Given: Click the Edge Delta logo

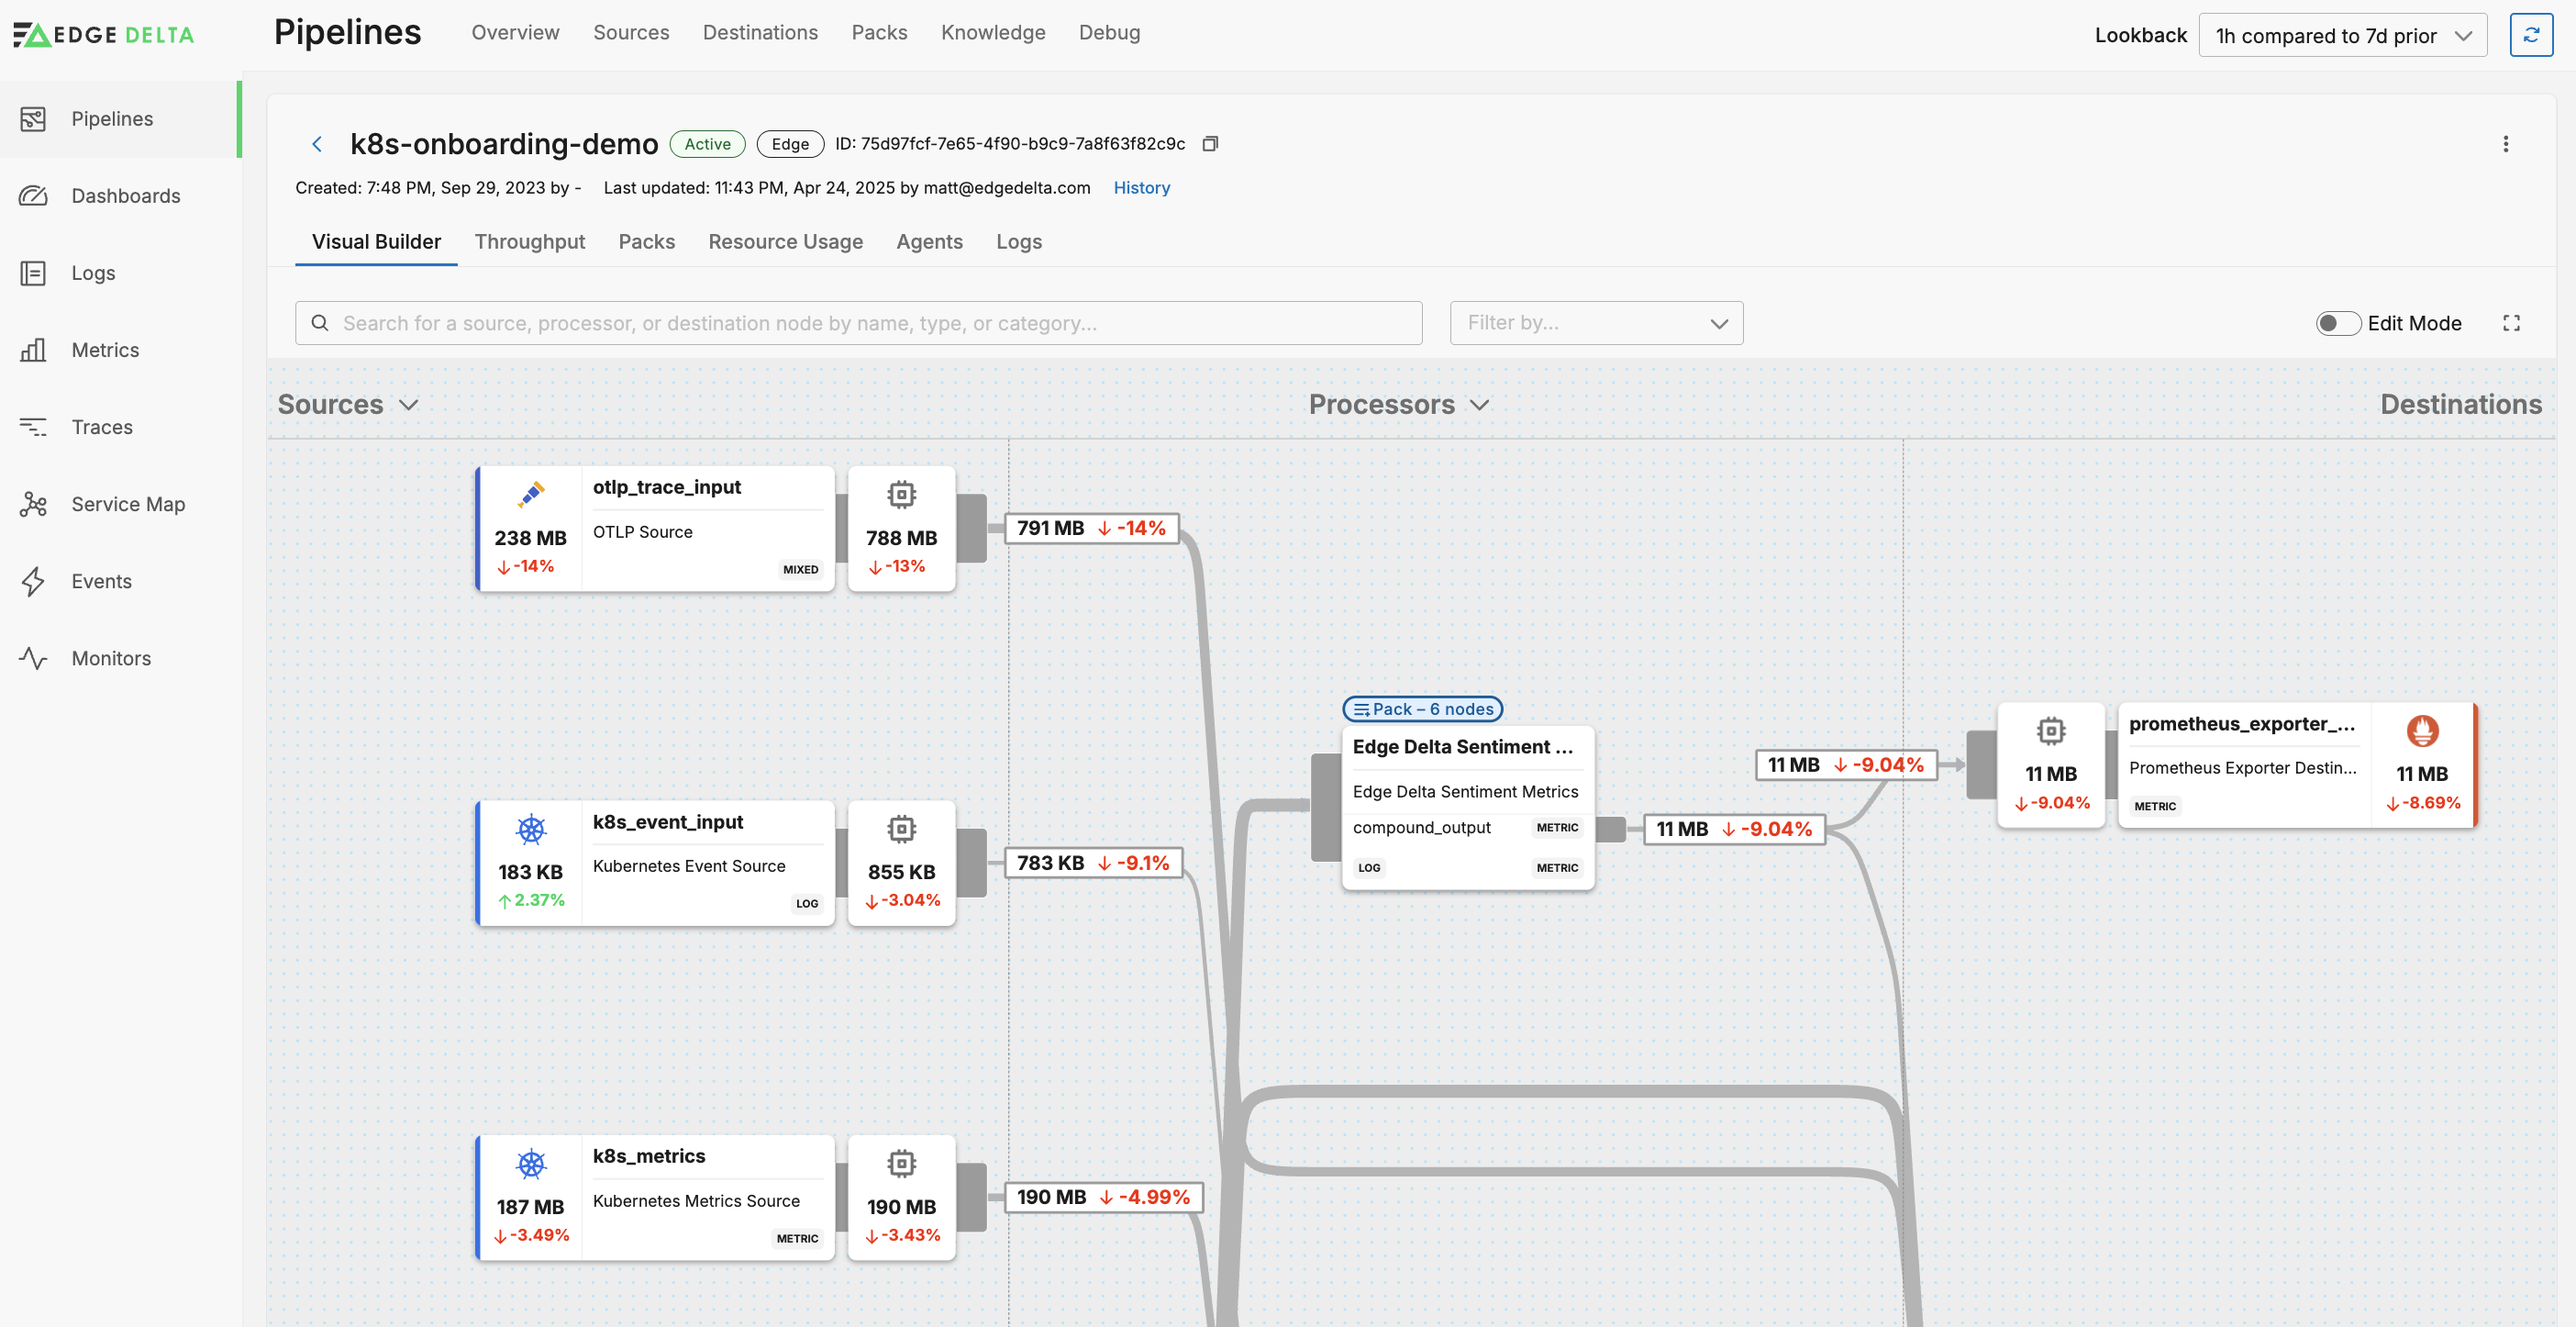Looking at the screenshot, I should coord(104,35).
